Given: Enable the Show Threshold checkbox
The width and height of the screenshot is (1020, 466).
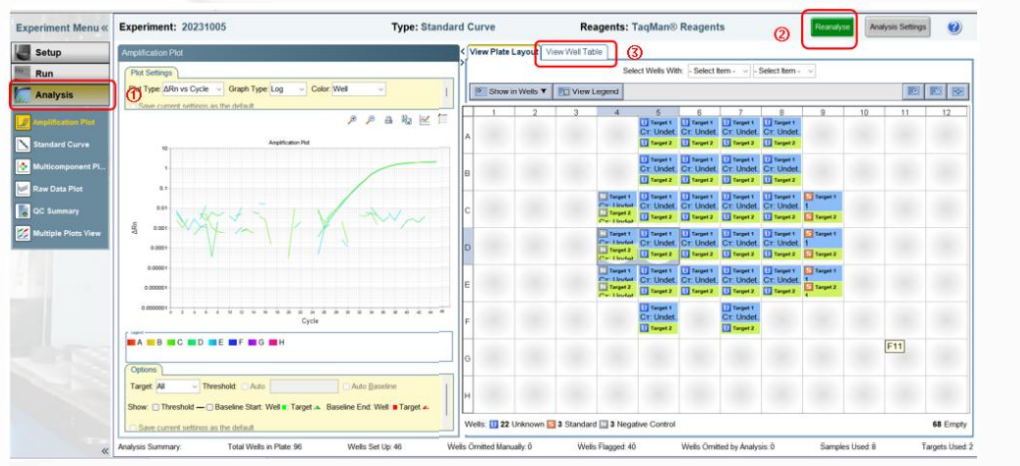Looking at the screenshot, I should click(155, 405).
